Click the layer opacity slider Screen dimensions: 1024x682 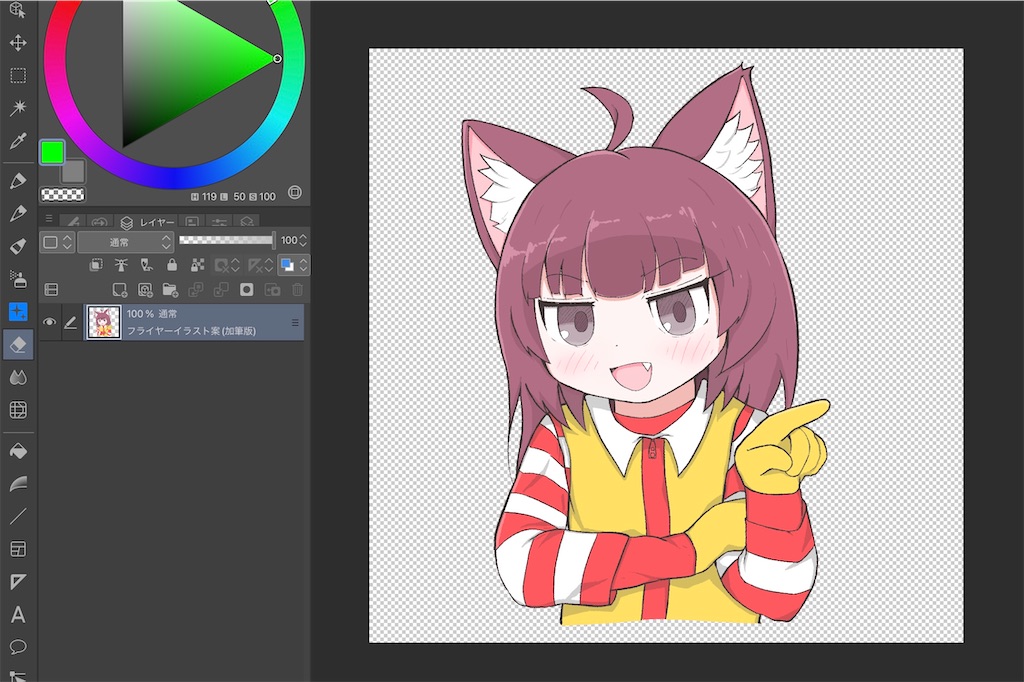click(227, 240)
